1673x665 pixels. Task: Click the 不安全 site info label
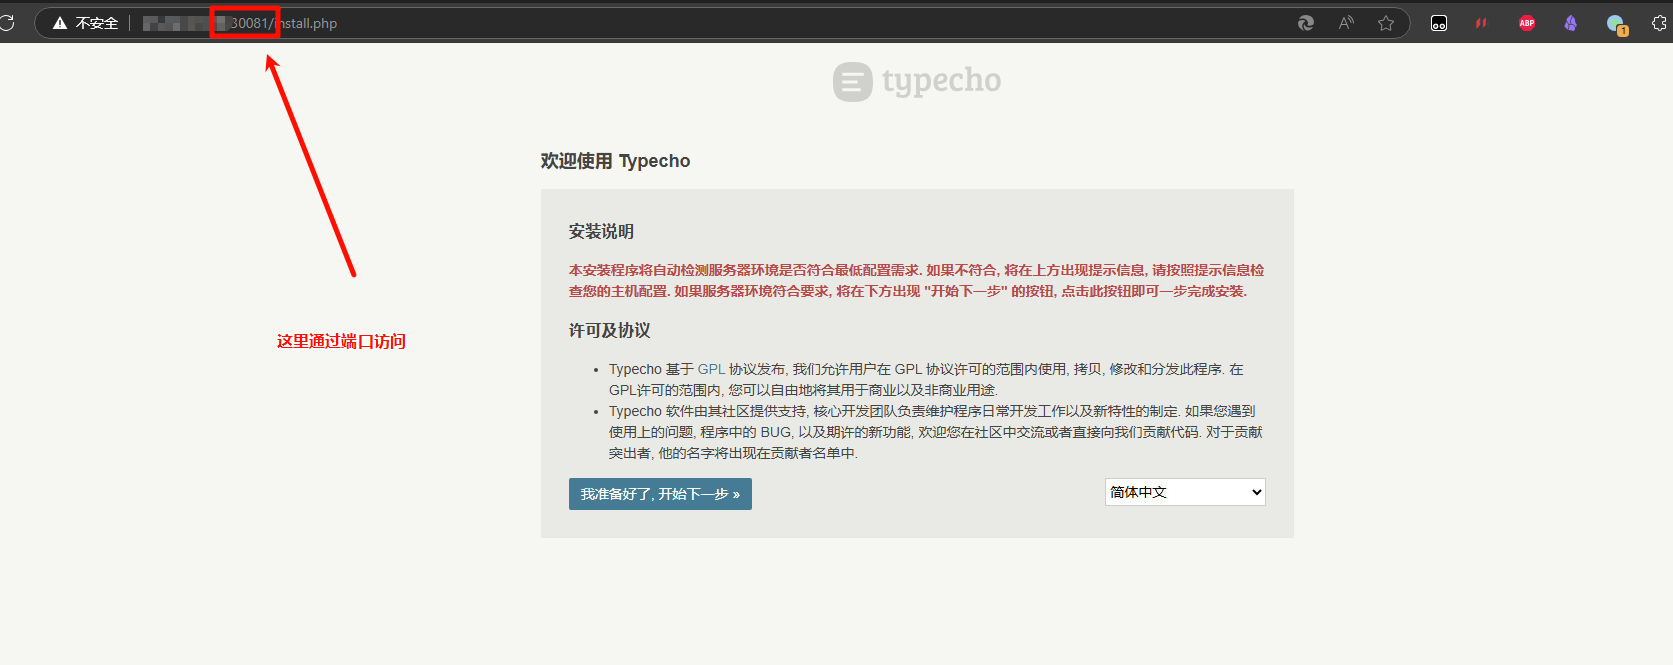tap(97, 23)
